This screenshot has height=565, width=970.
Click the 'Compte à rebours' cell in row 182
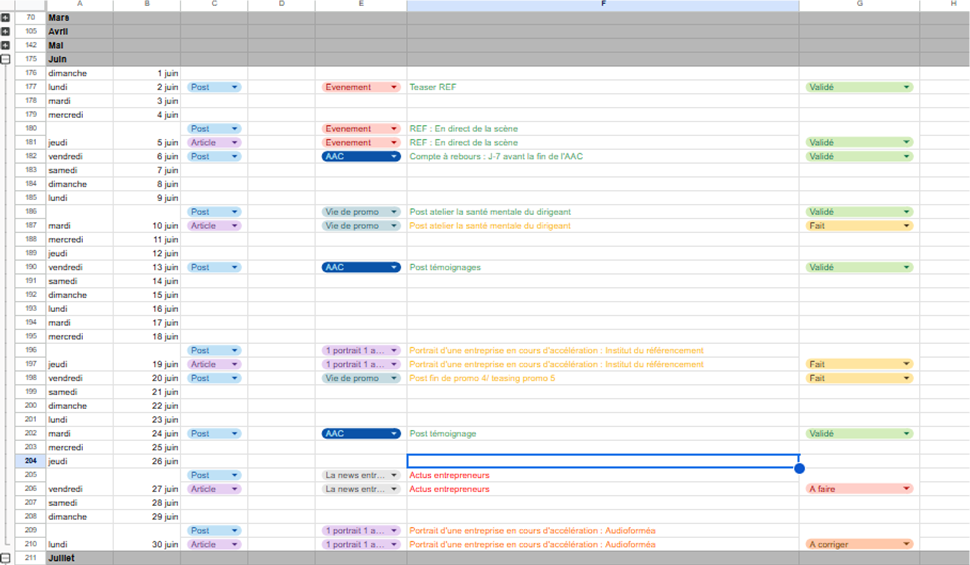600,157
